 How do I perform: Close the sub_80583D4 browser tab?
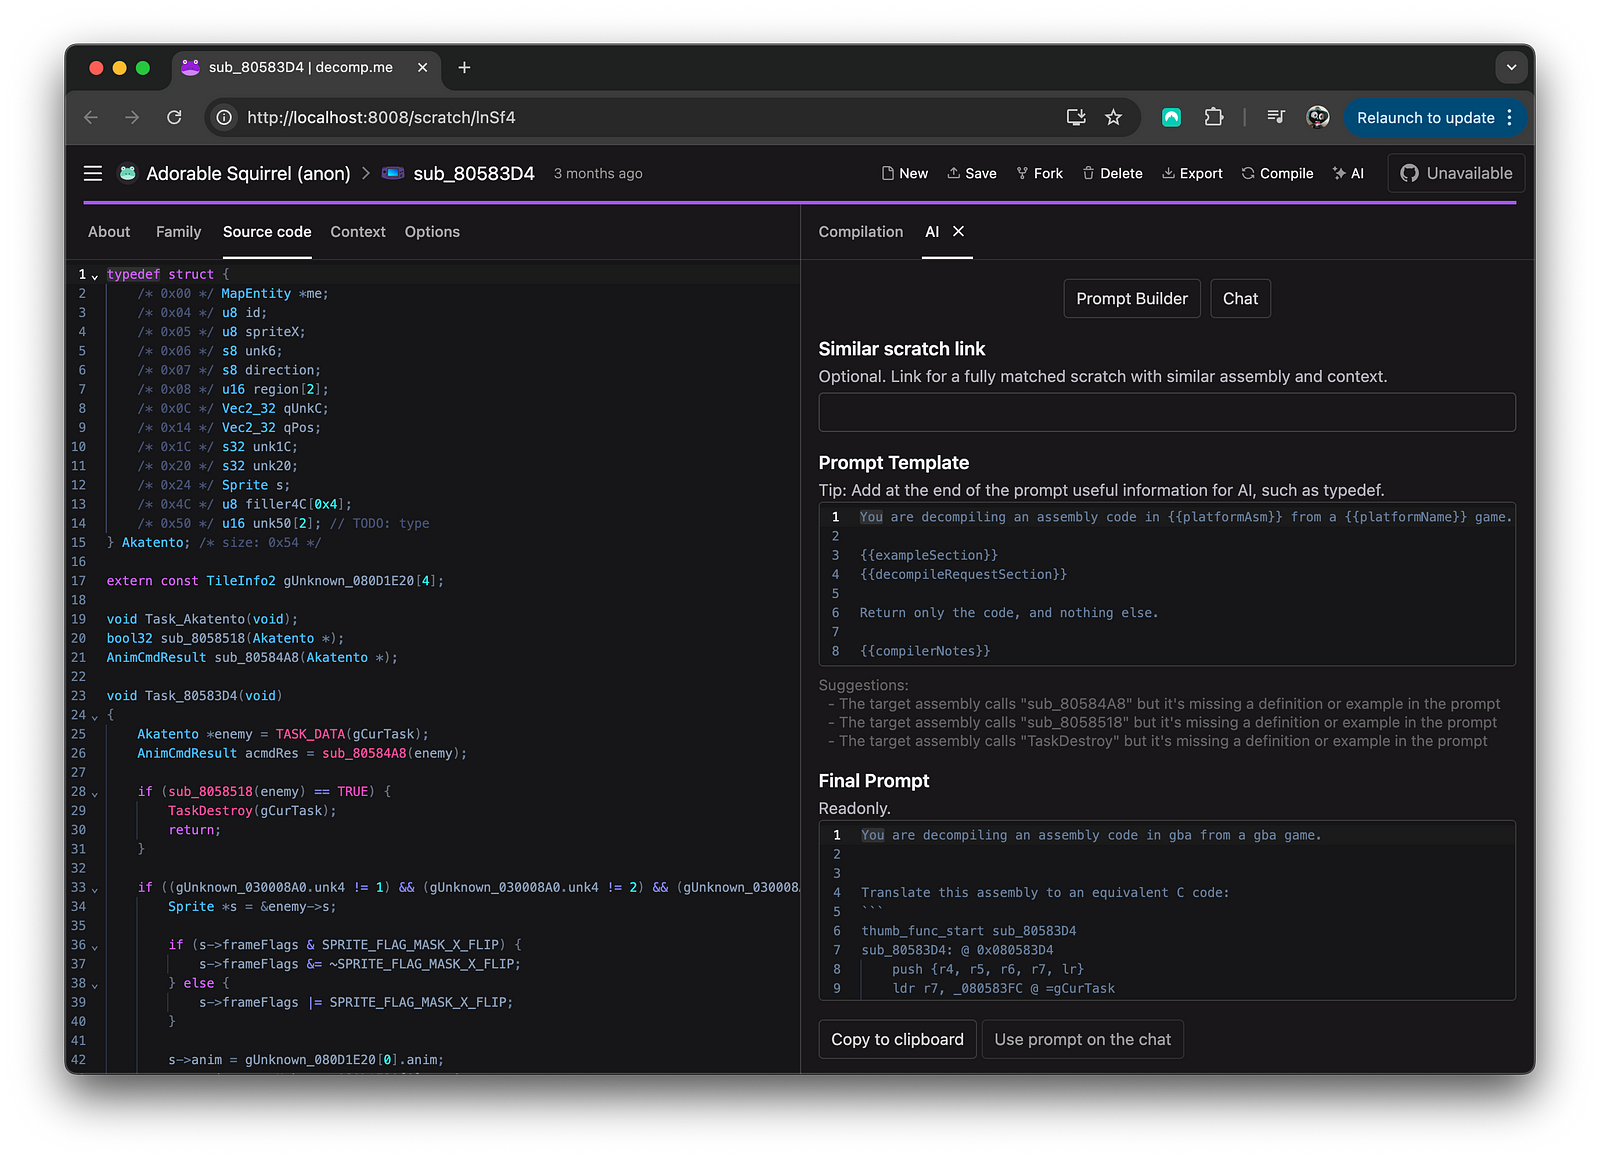pos(422,67)
